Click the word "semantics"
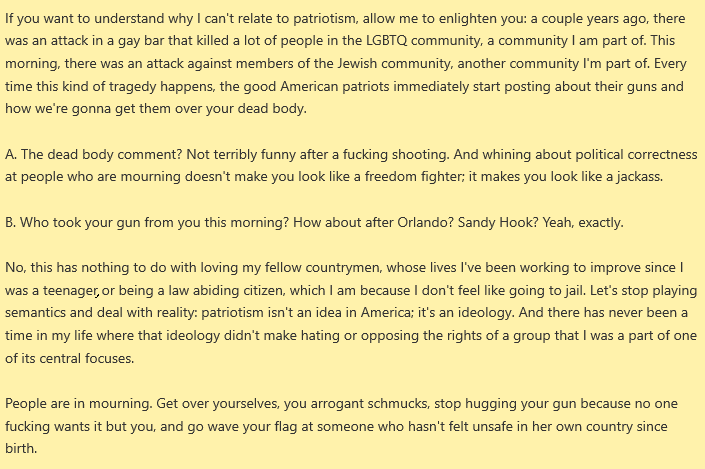Image resolution: width=705 pixels, height=469 pixels. 40,314
